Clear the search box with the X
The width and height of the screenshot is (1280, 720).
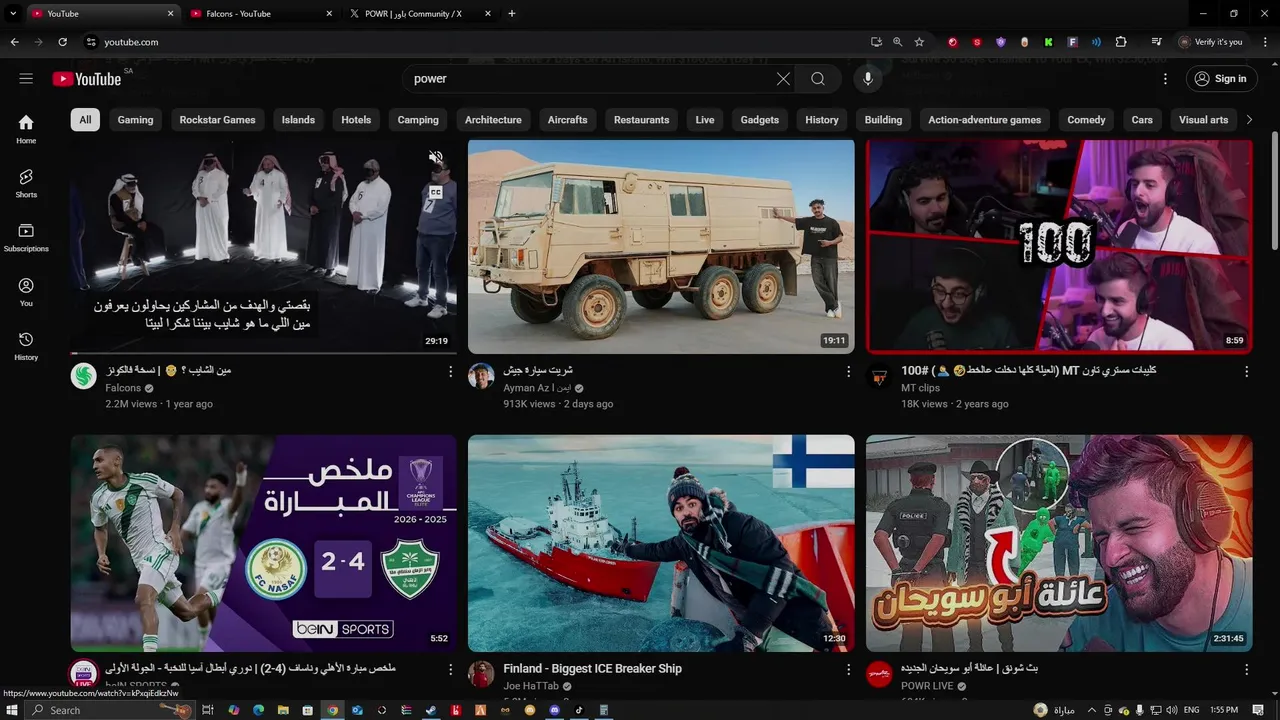783,79
